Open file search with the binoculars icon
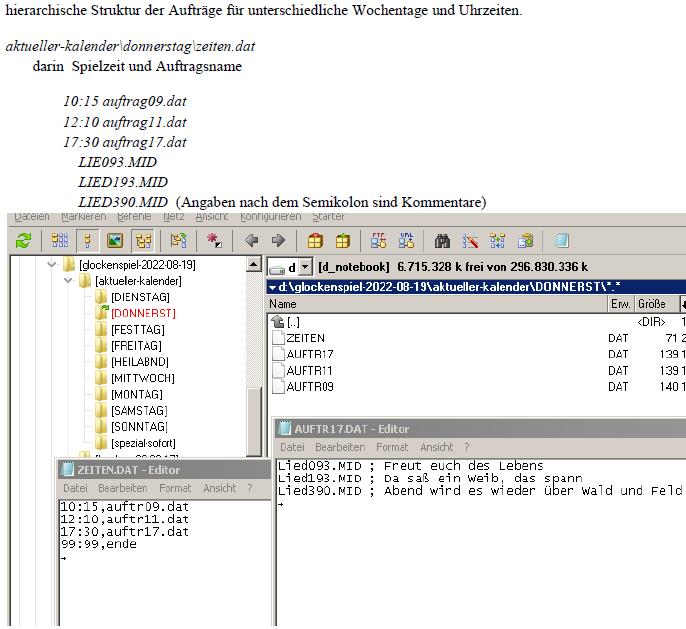 coord(442,241)
